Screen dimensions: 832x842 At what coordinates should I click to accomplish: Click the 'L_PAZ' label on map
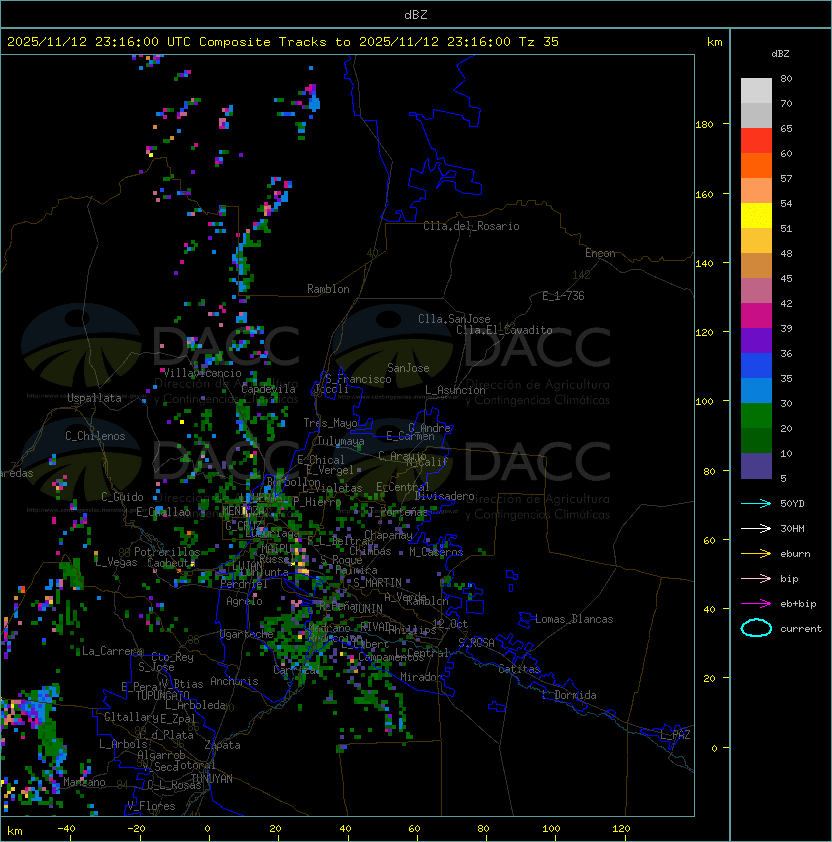pyautogui.click(x=676, y=735)
